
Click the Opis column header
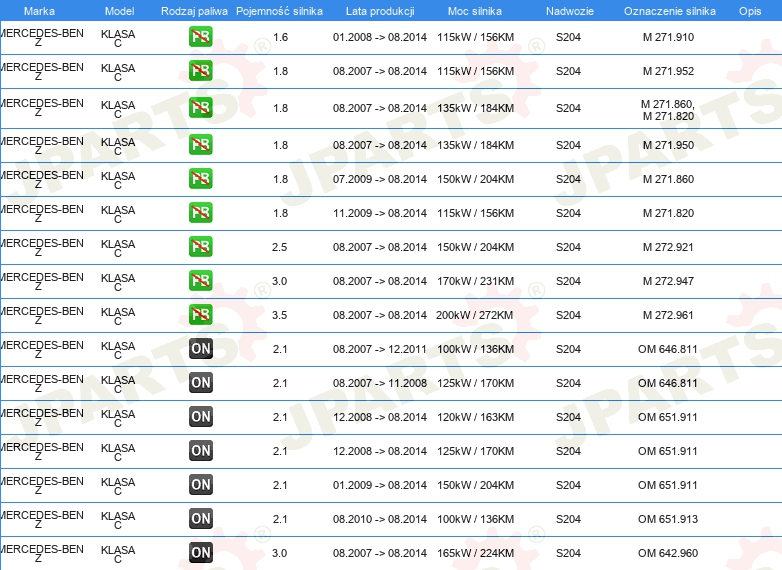[750, 11]
